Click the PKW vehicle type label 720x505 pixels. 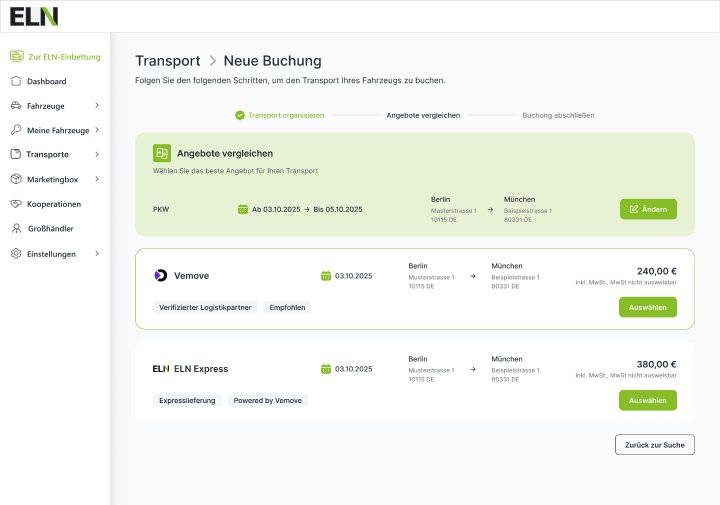[x=161, y=209]
